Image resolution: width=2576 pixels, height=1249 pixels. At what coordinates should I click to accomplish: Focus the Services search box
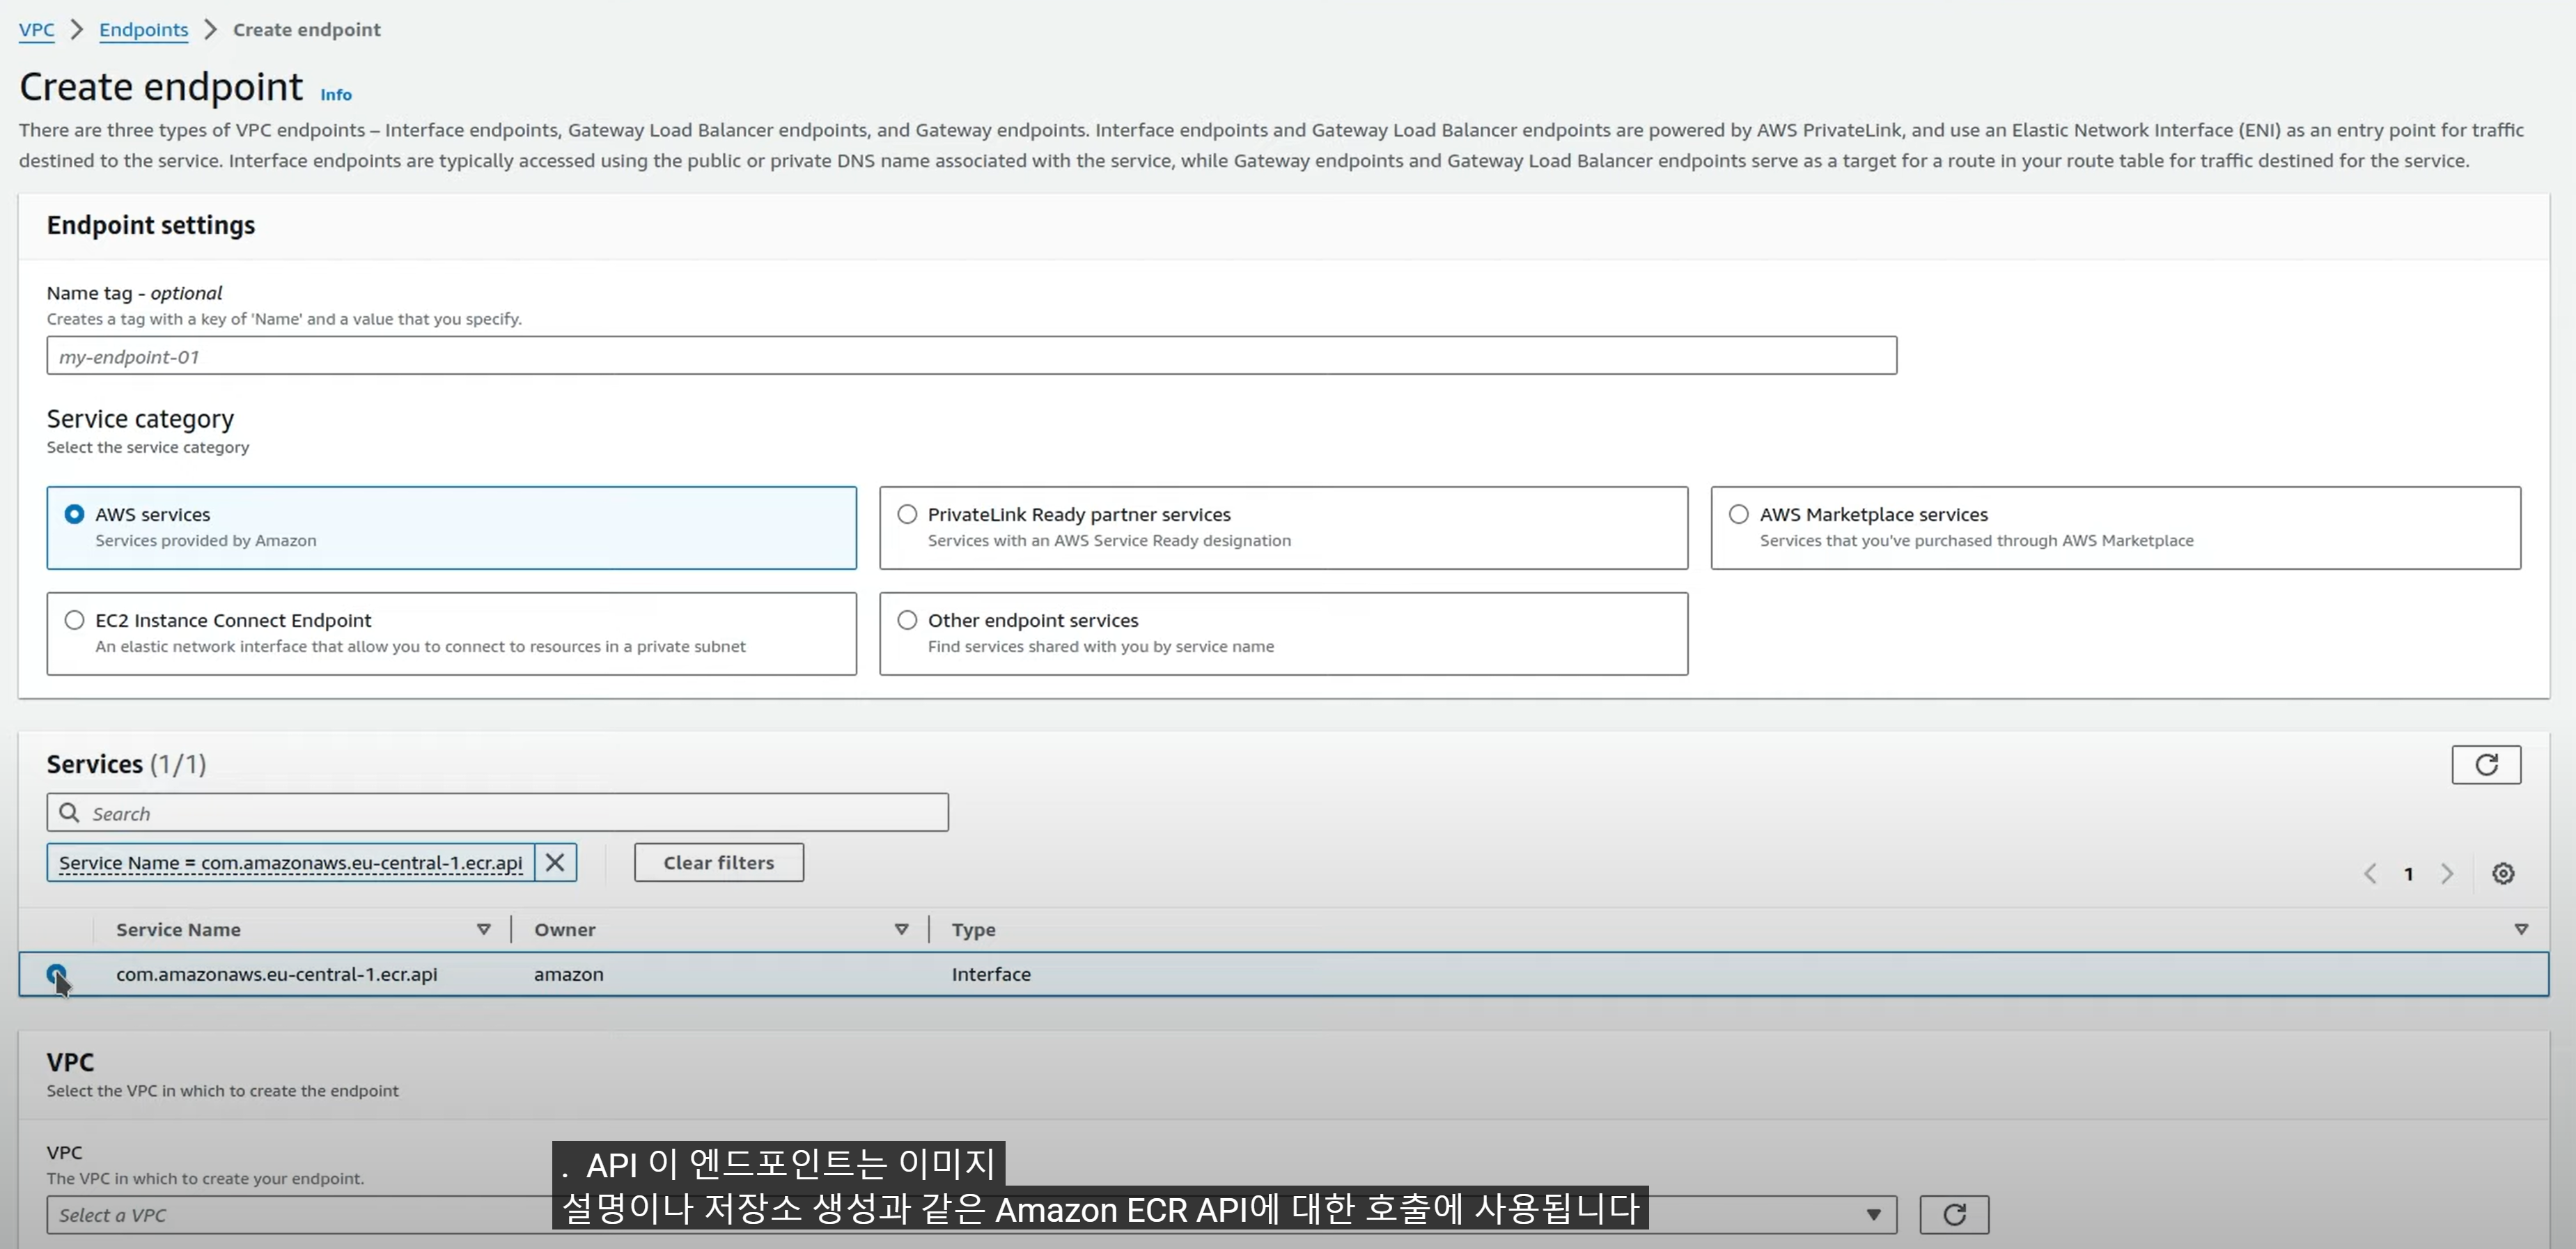(510, 813)
